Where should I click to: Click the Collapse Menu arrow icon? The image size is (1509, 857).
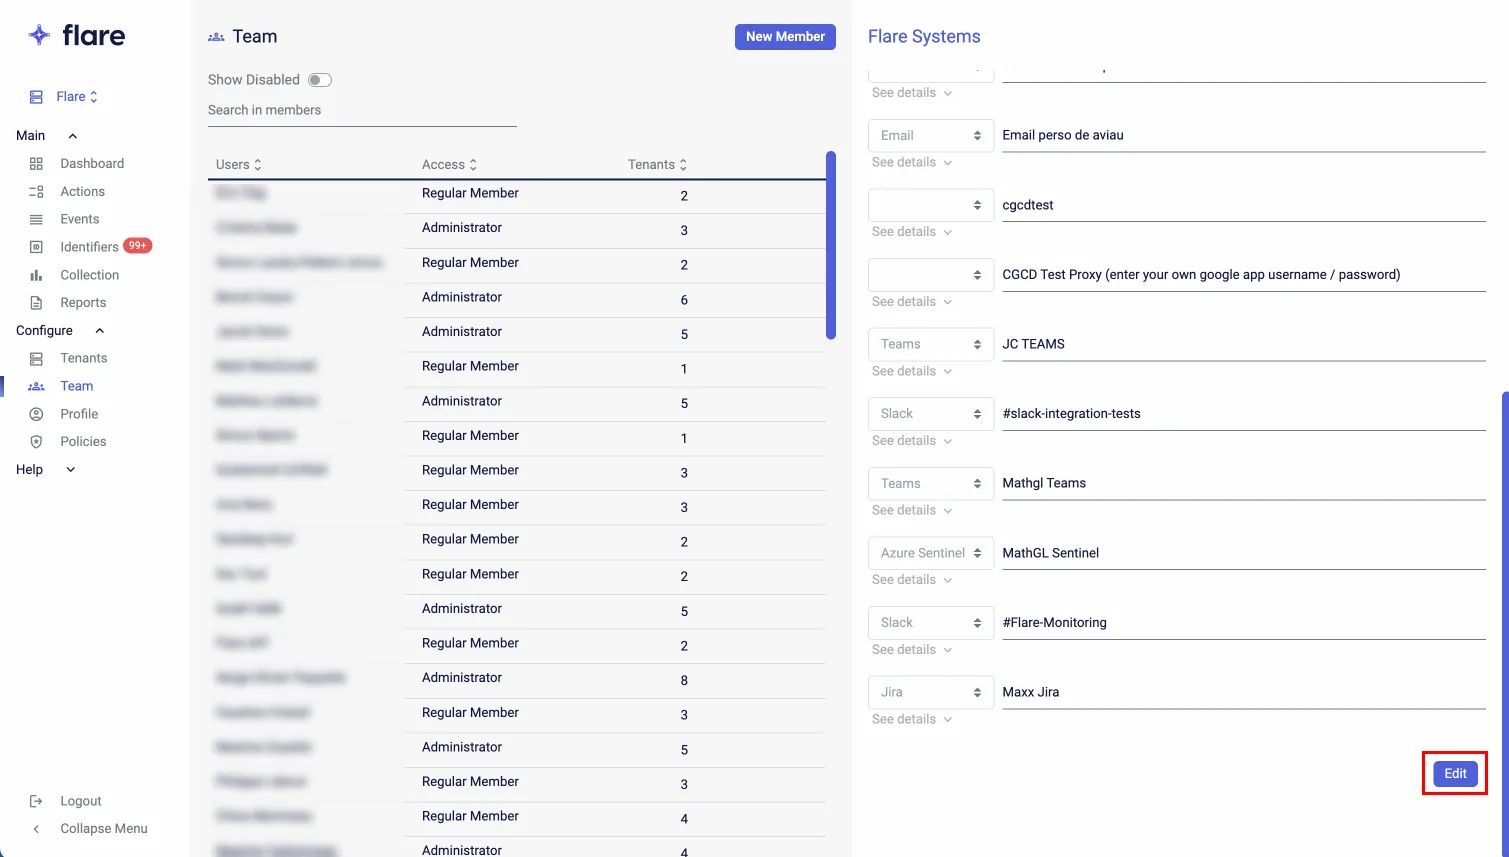[36, 829]
